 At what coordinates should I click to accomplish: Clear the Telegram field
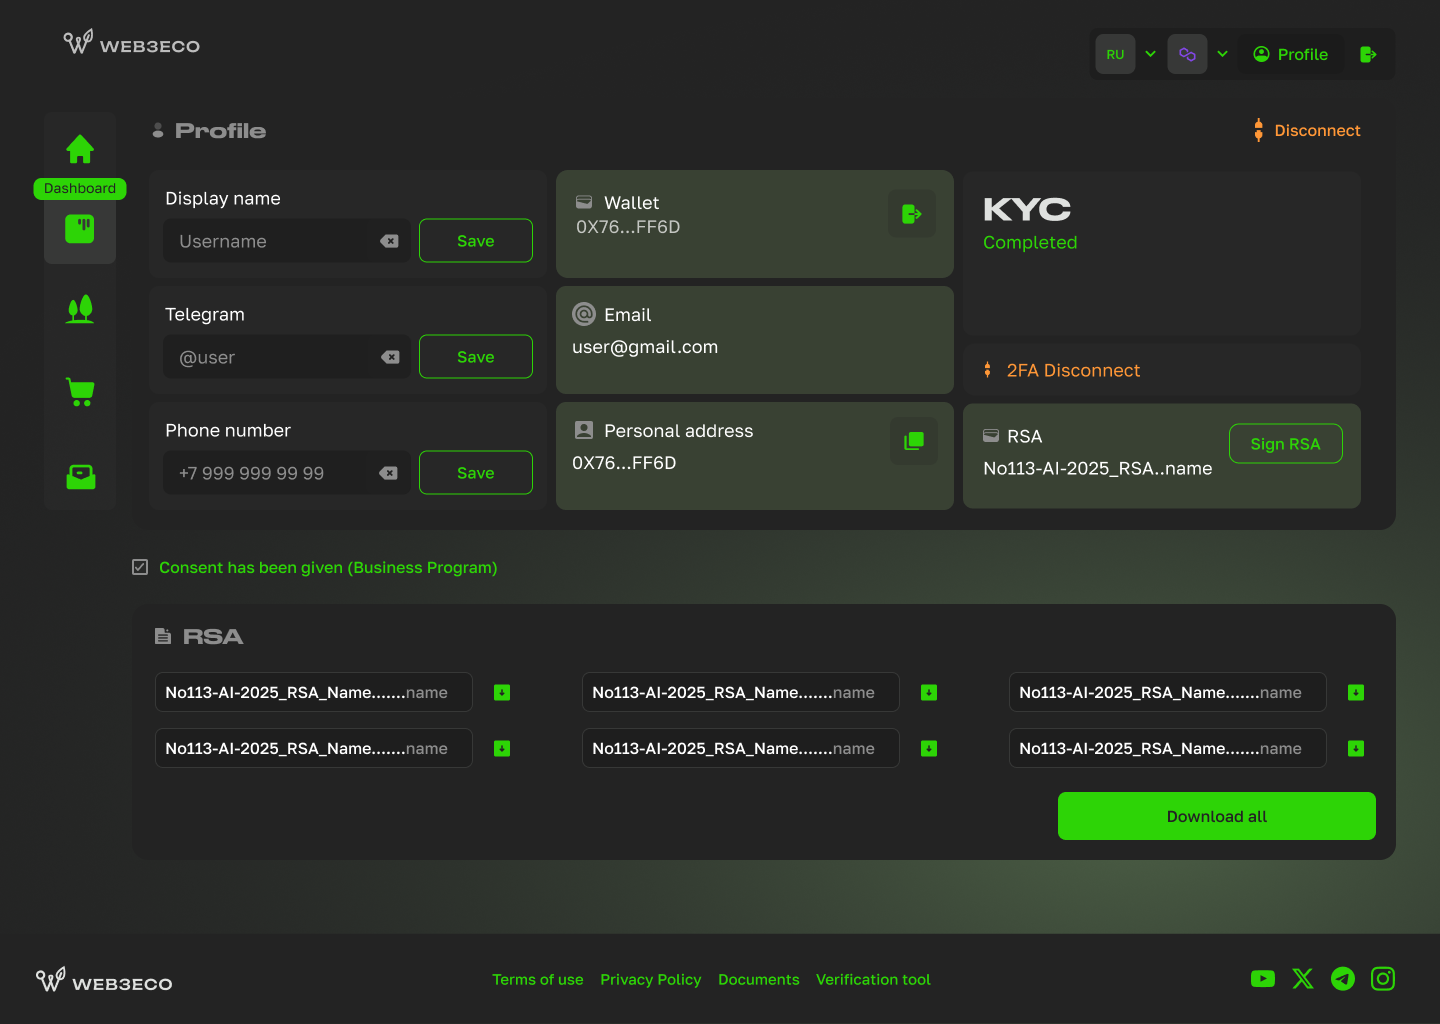390,357
